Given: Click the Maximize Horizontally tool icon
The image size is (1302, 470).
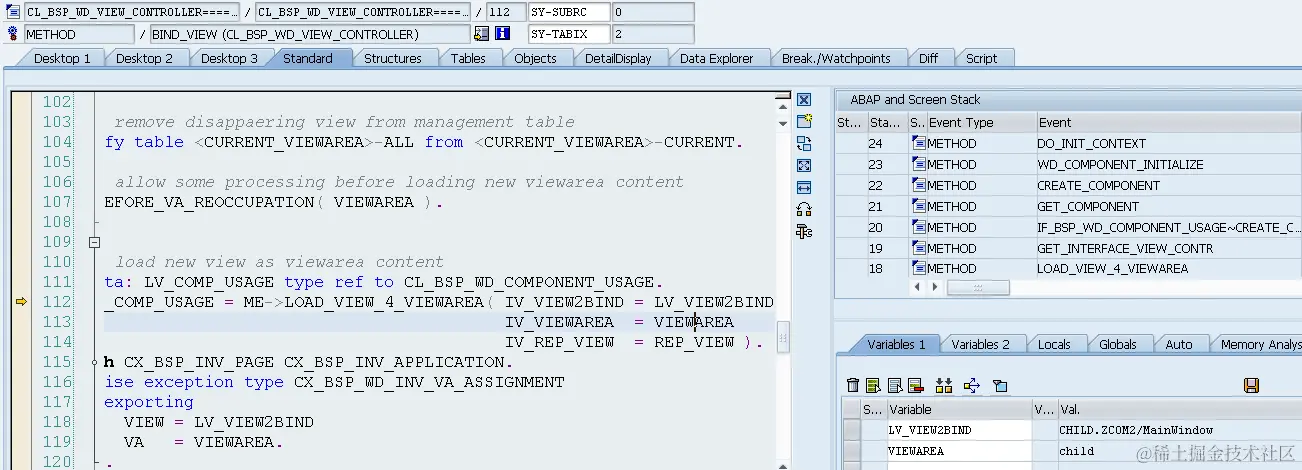Looking at the screenshot, I should [804, 187].
